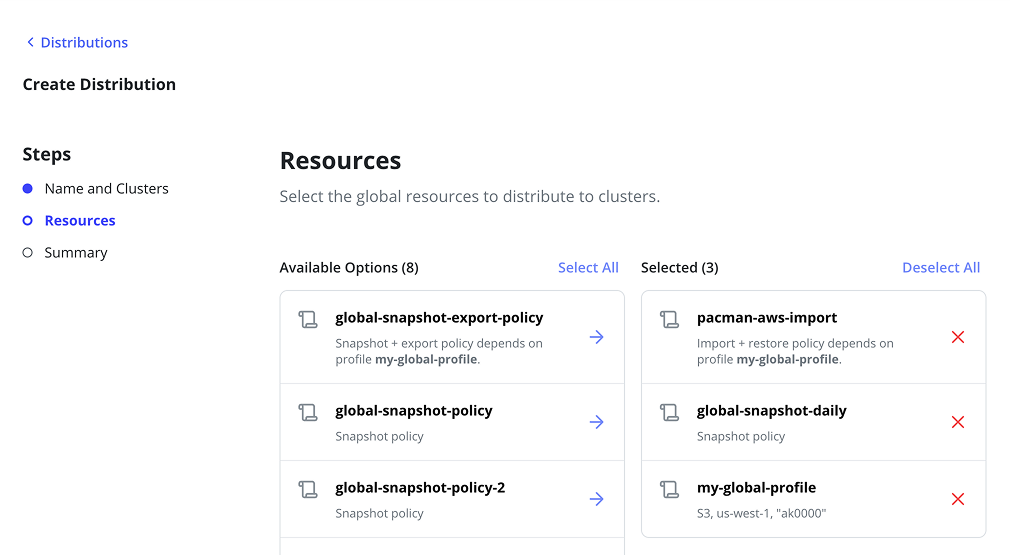Screen dimensions: 1011x555
Task: Click the Create Distribution title
Action: (x=99, y=84)
